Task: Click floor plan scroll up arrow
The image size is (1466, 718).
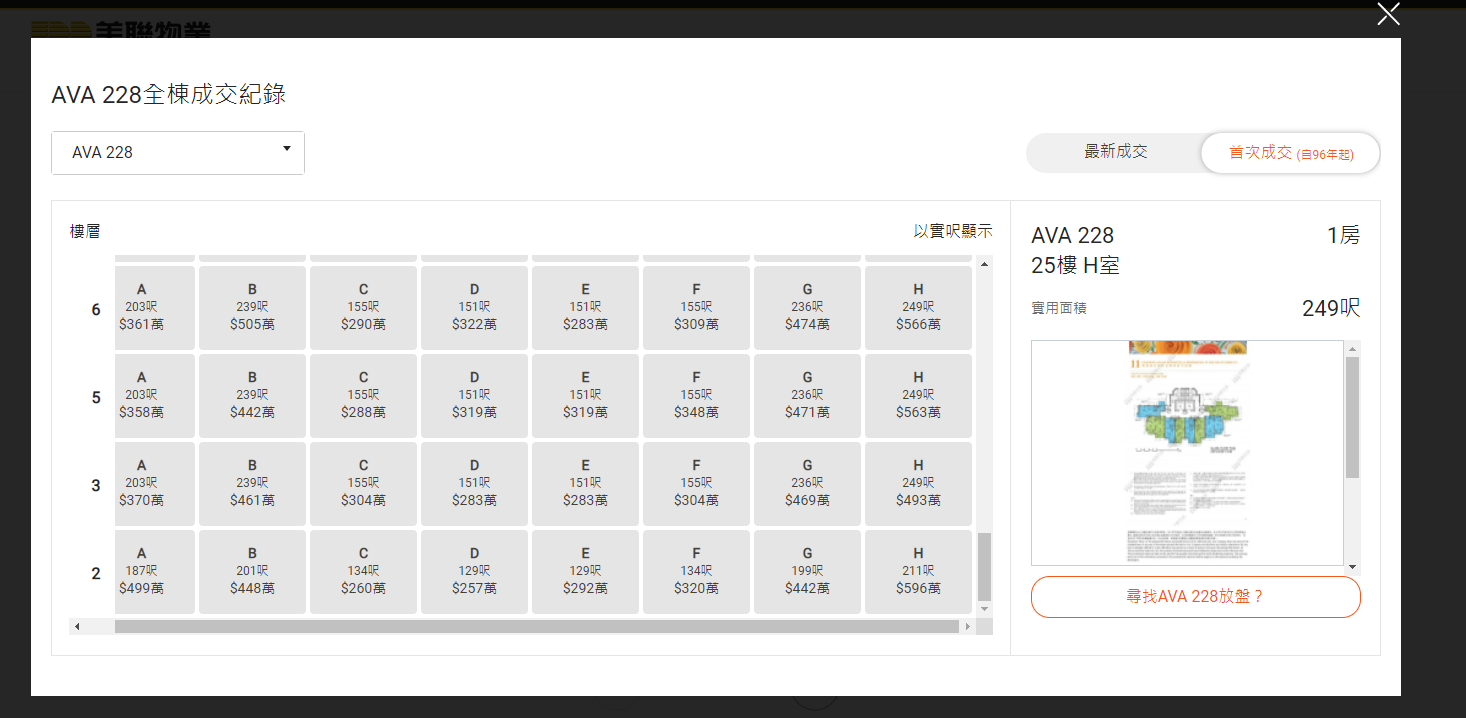Action: [1352, 349]
